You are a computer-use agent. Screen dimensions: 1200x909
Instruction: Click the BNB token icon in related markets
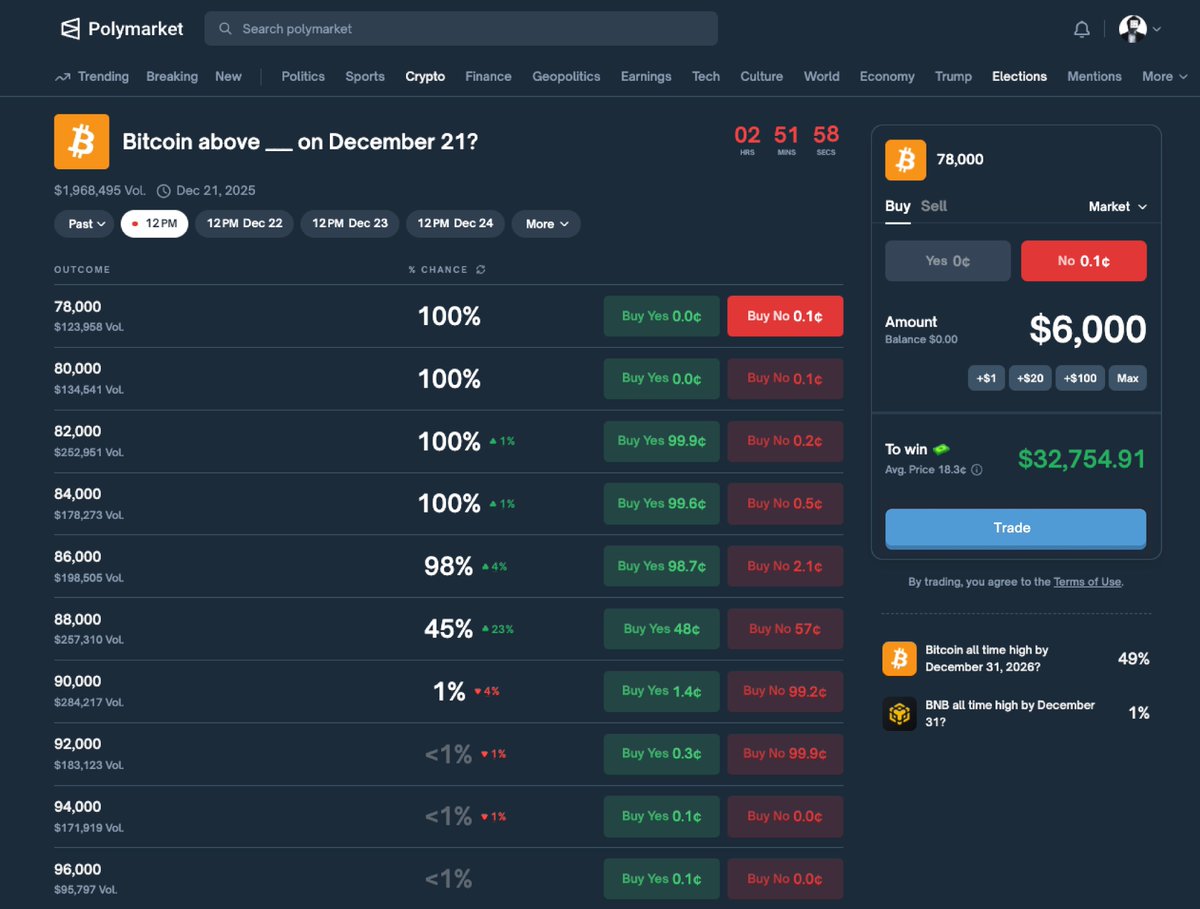899,712
